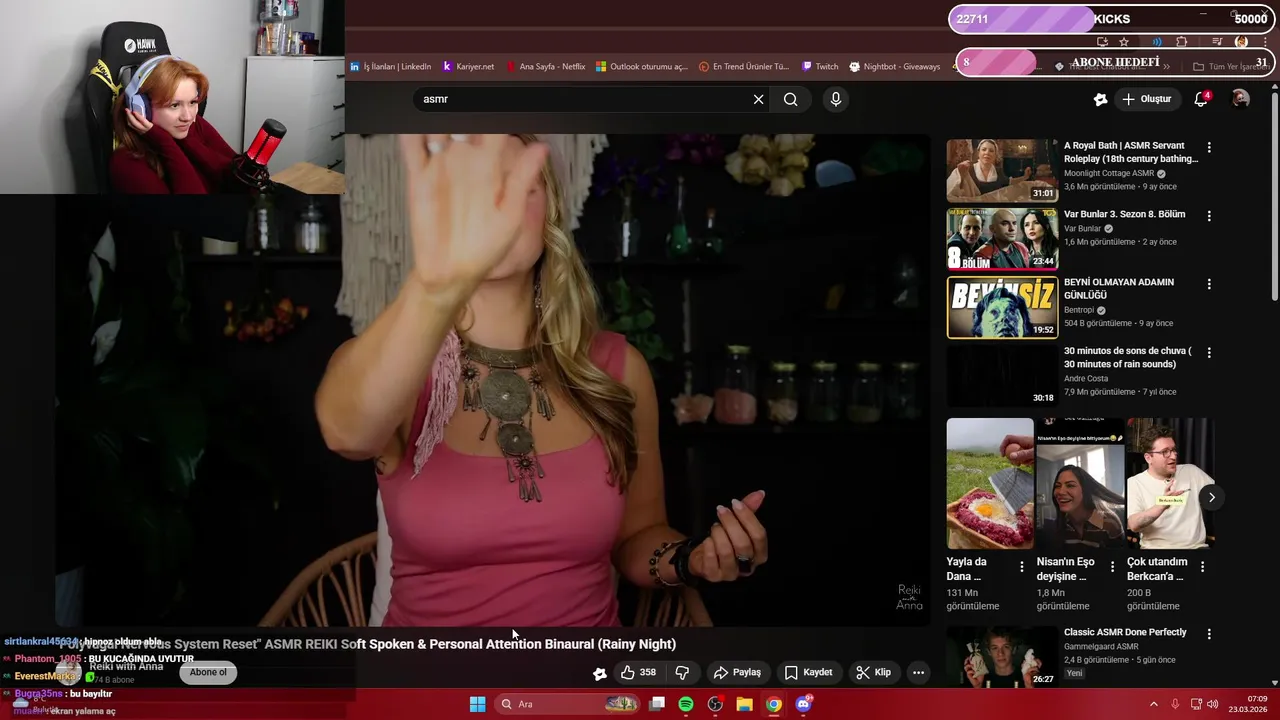Click the YouTube page vertical scrollbar
1280x720 pixels.
point(1274,195)
